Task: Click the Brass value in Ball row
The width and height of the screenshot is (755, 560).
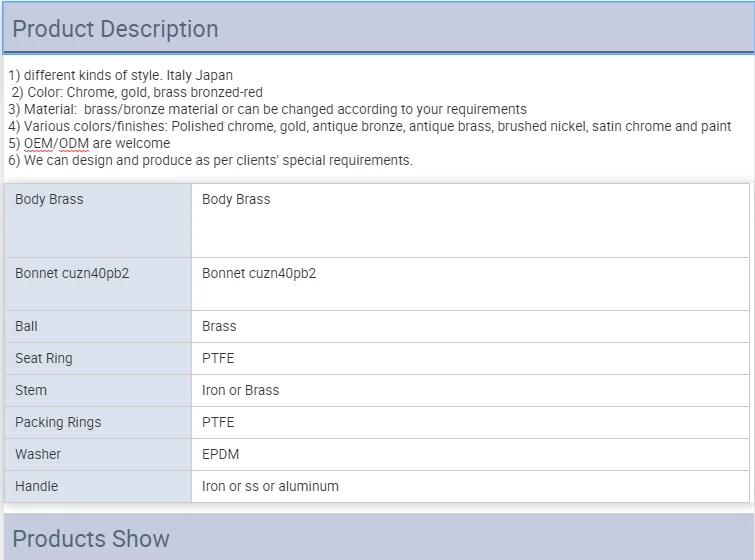Action: (x=219, y=326)
